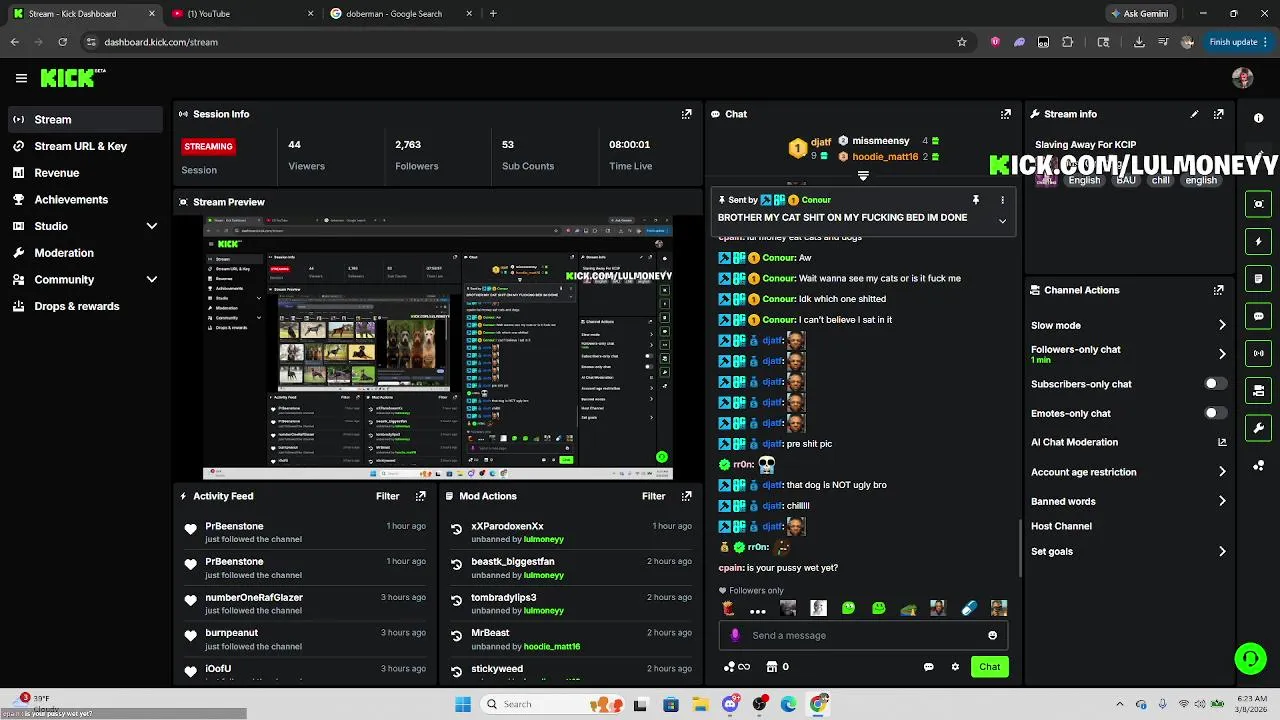Open Set goals options arrow
1280x720 pixels.
[1222, 551]
